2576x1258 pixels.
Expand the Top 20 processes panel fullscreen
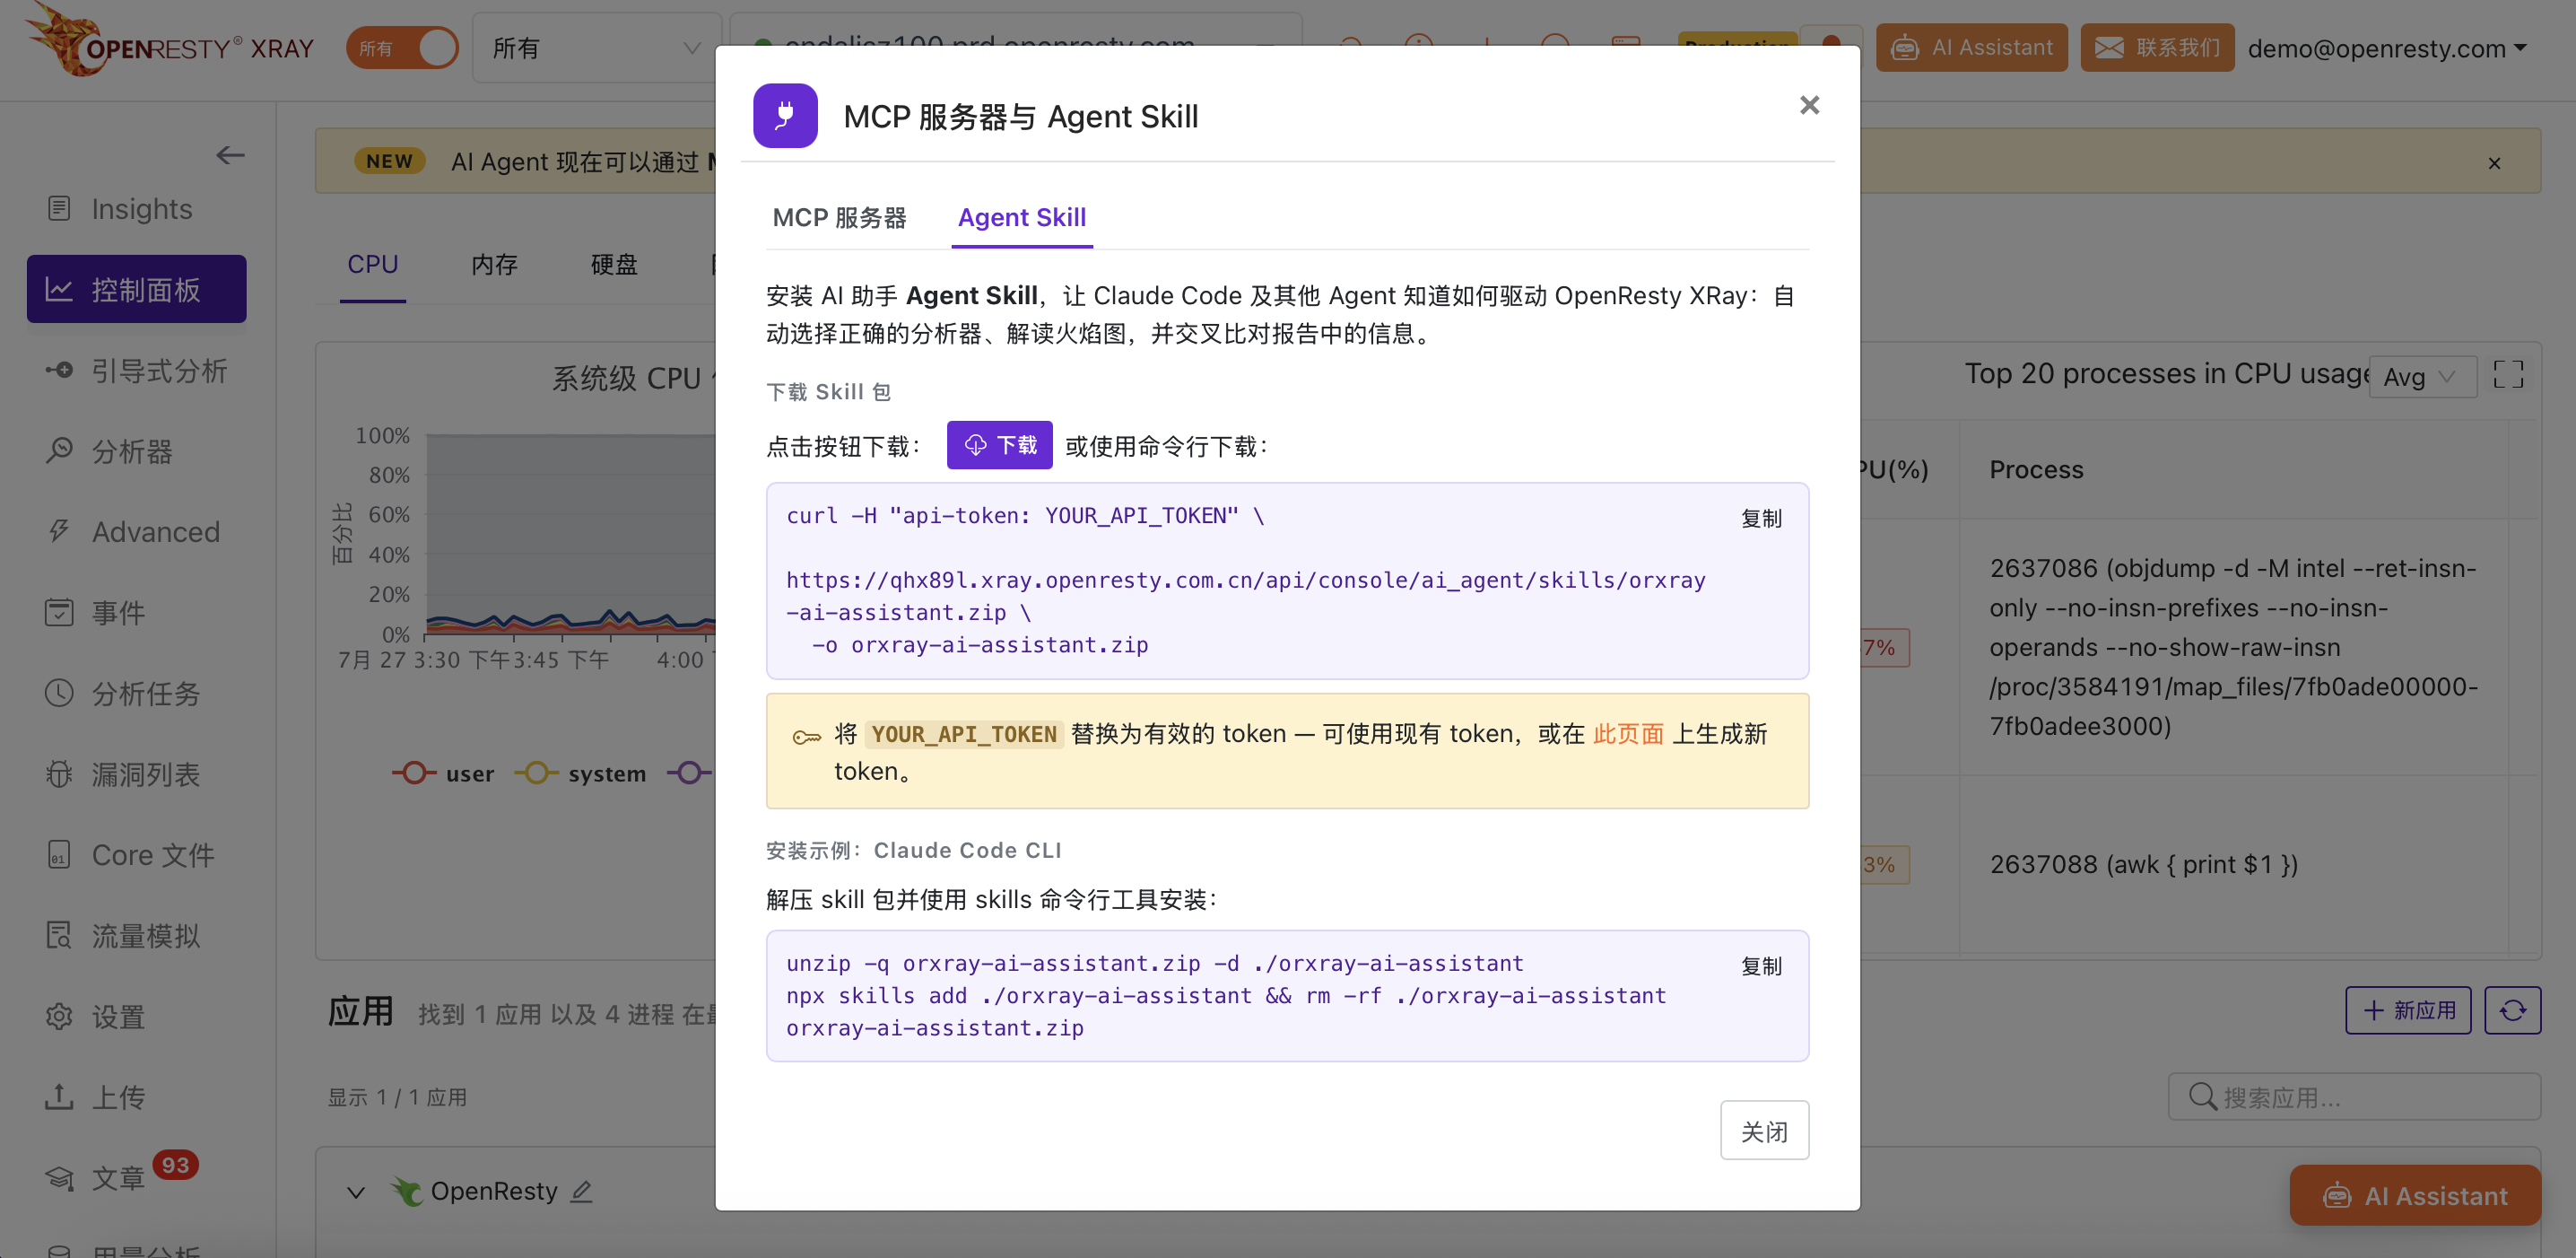pos(2508,375)
